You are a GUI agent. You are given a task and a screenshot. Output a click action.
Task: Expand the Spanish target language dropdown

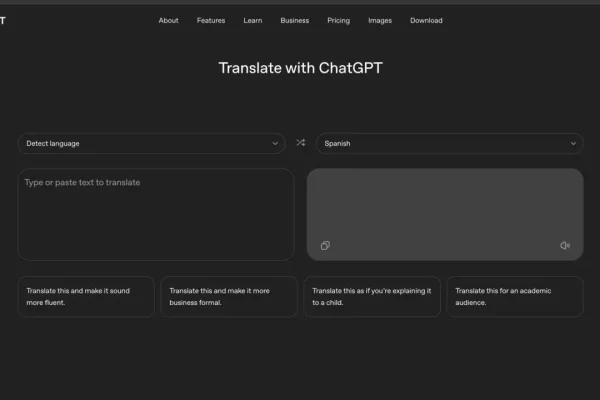pos(449,143)
